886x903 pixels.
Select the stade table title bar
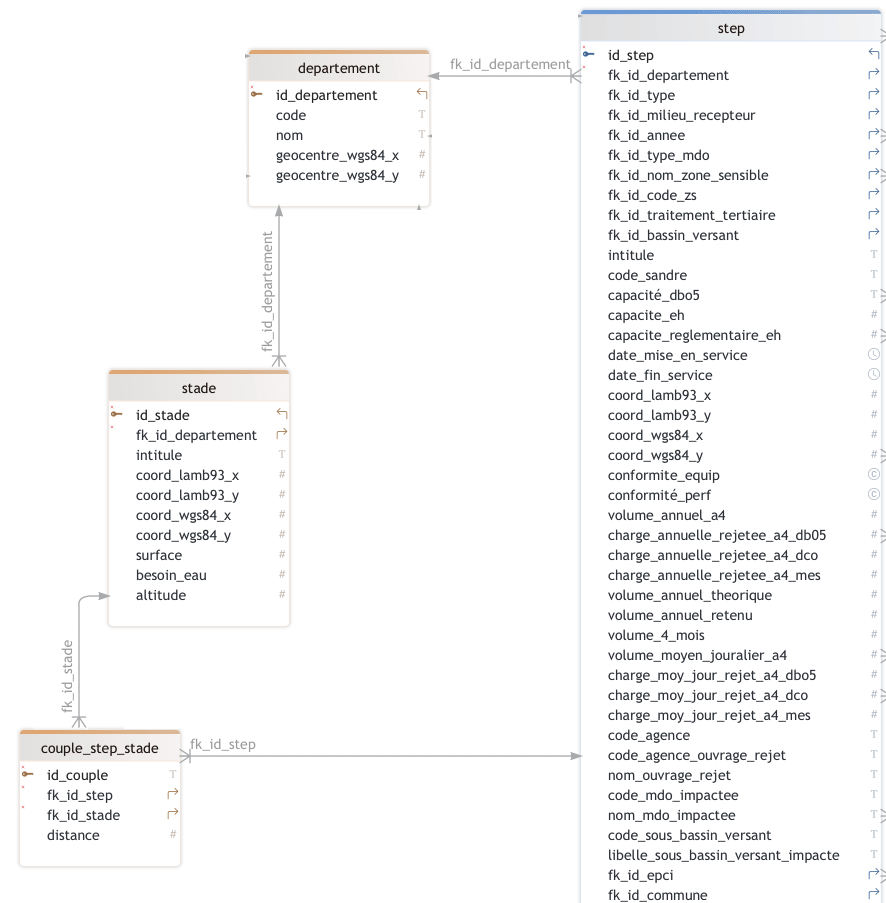pyautogui.click(x=199, y=388)
